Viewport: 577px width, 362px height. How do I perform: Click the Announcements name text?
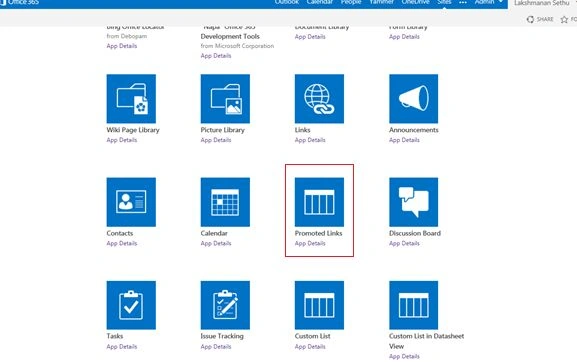[x=414, y=130]
